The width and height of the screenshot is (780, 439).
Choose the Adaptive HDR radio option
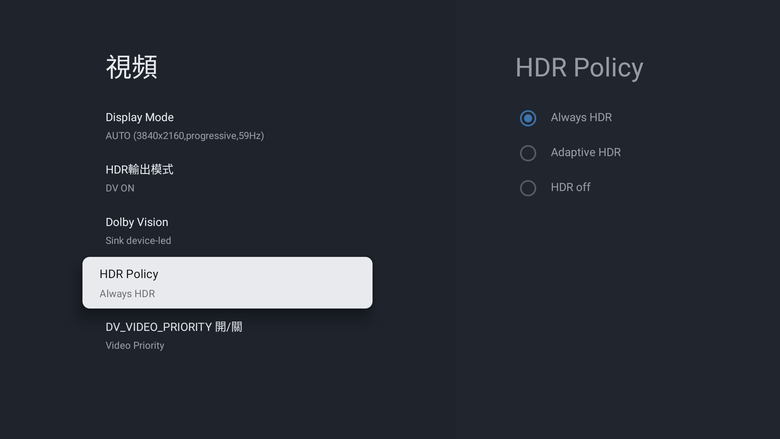pos(528,153)
